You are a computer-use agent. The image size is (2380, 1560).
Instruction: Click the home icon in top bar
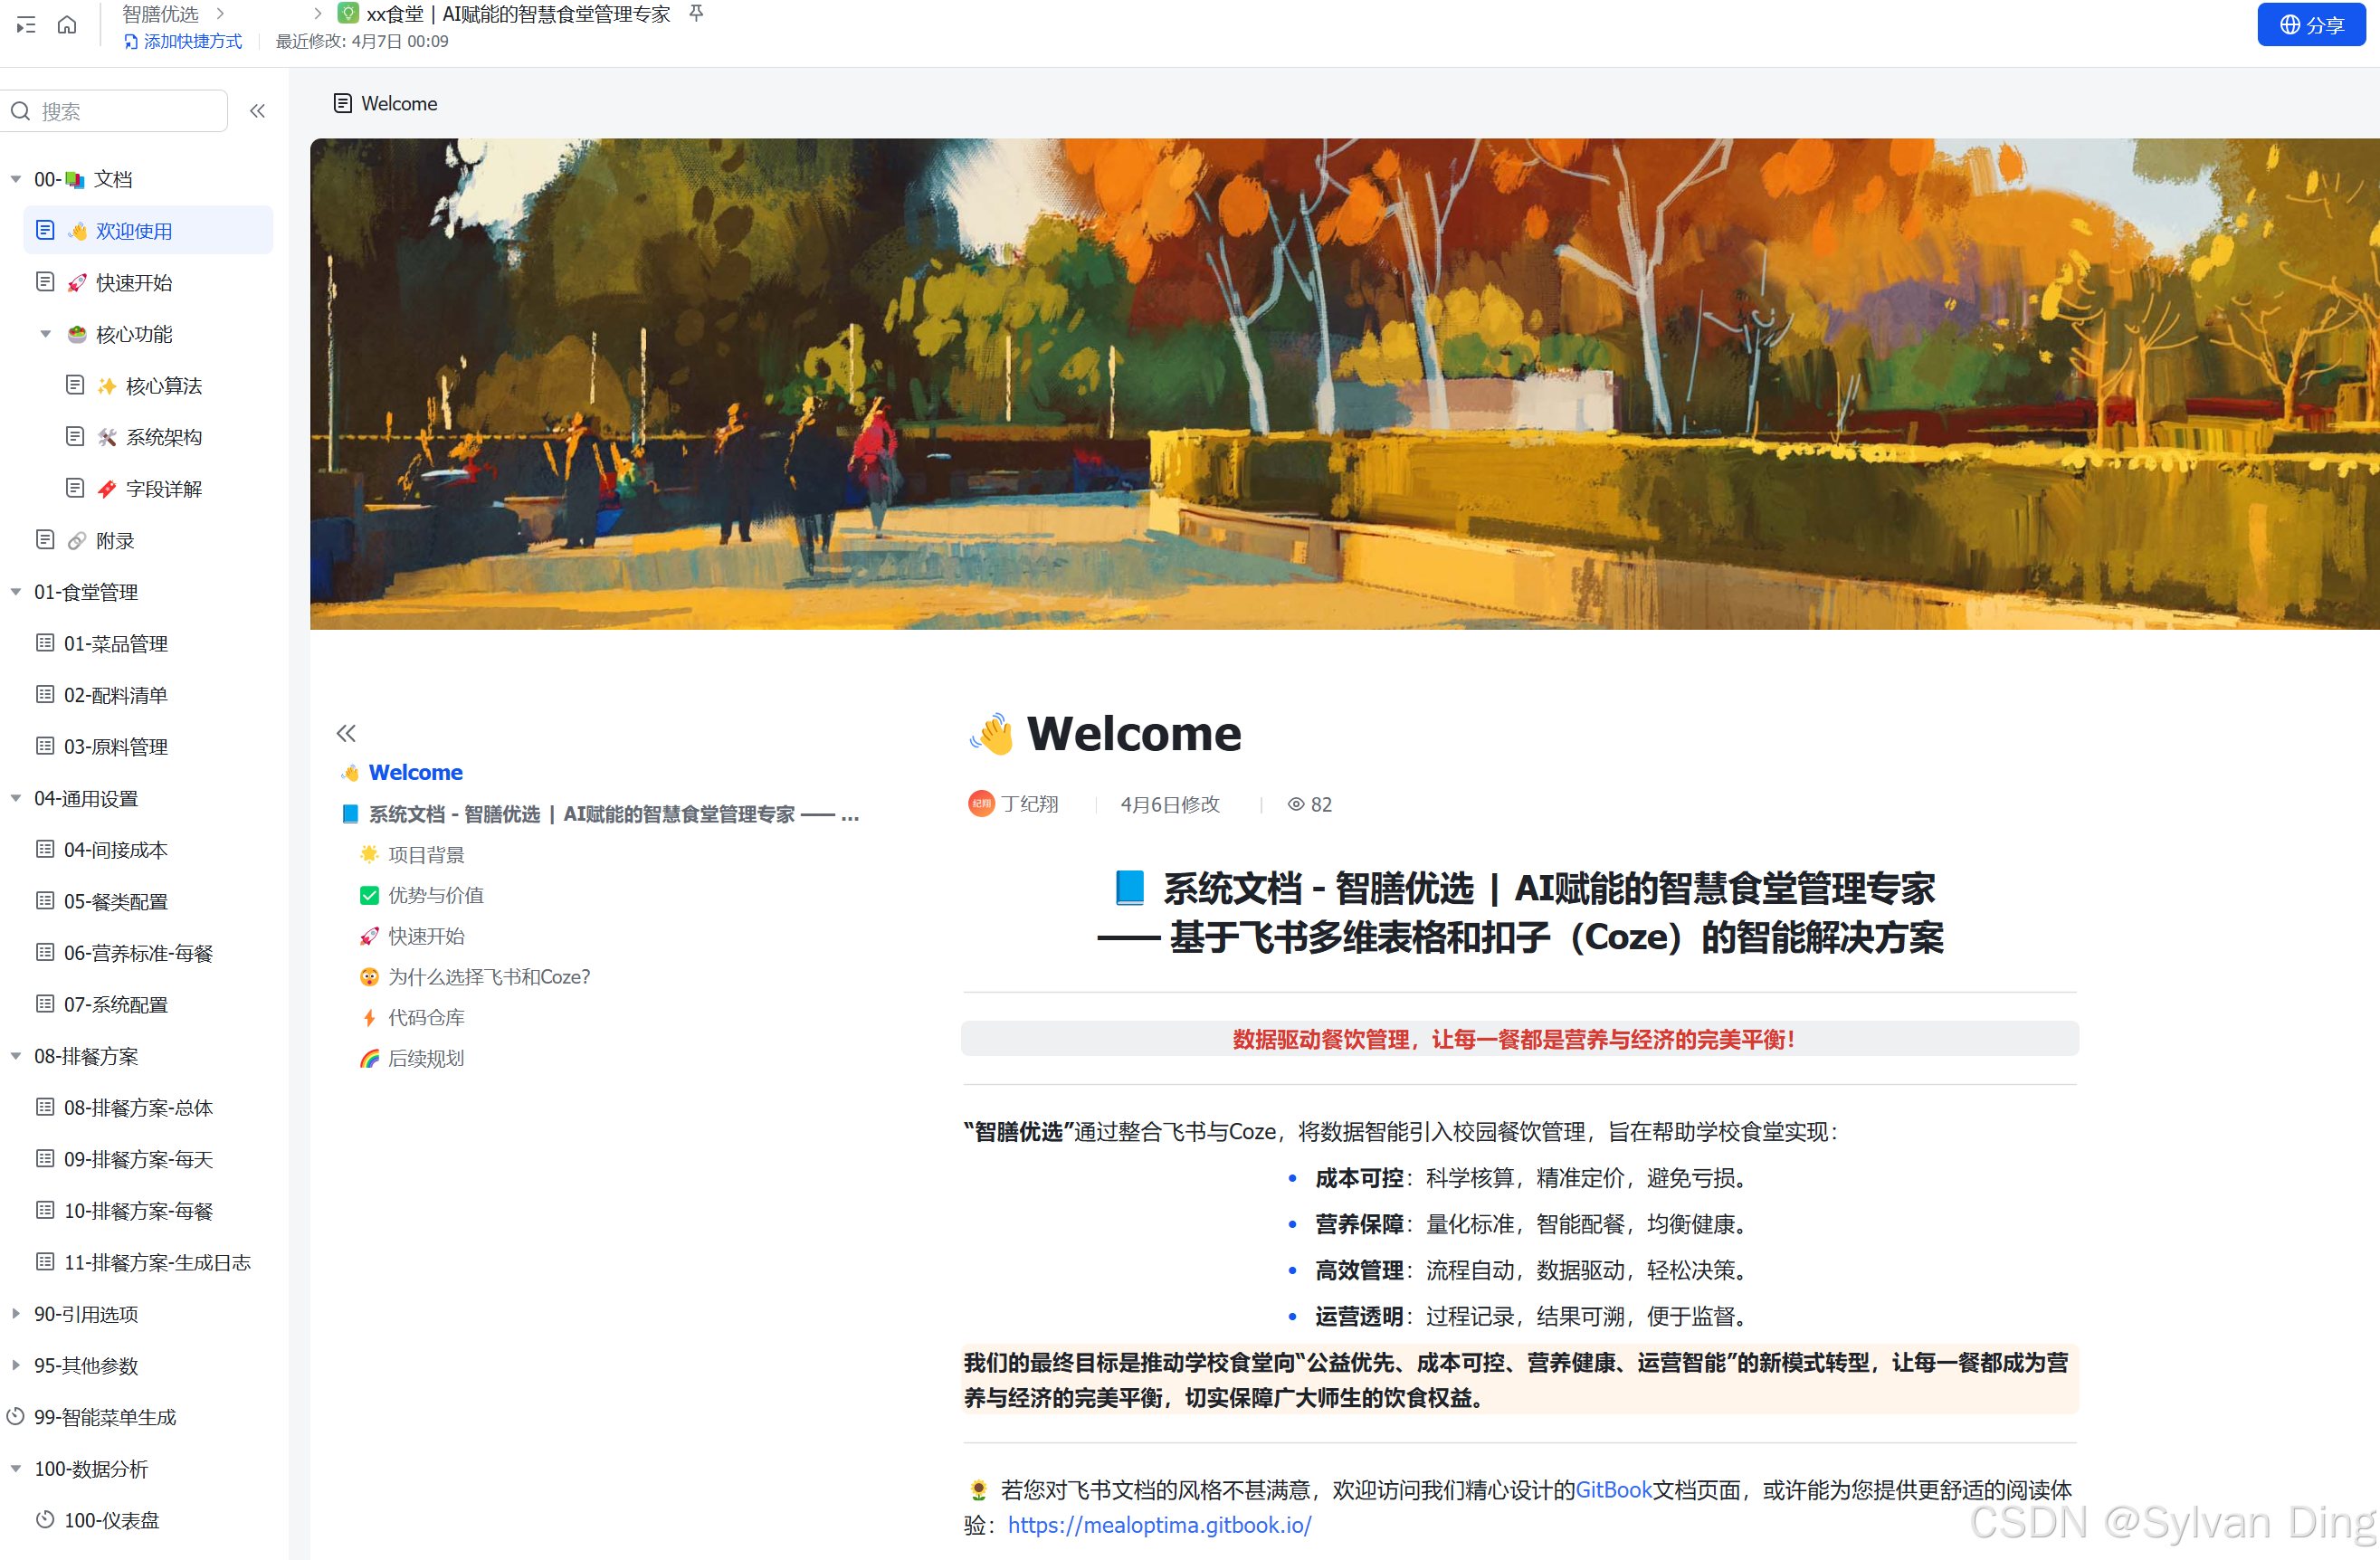click(67, 25)
